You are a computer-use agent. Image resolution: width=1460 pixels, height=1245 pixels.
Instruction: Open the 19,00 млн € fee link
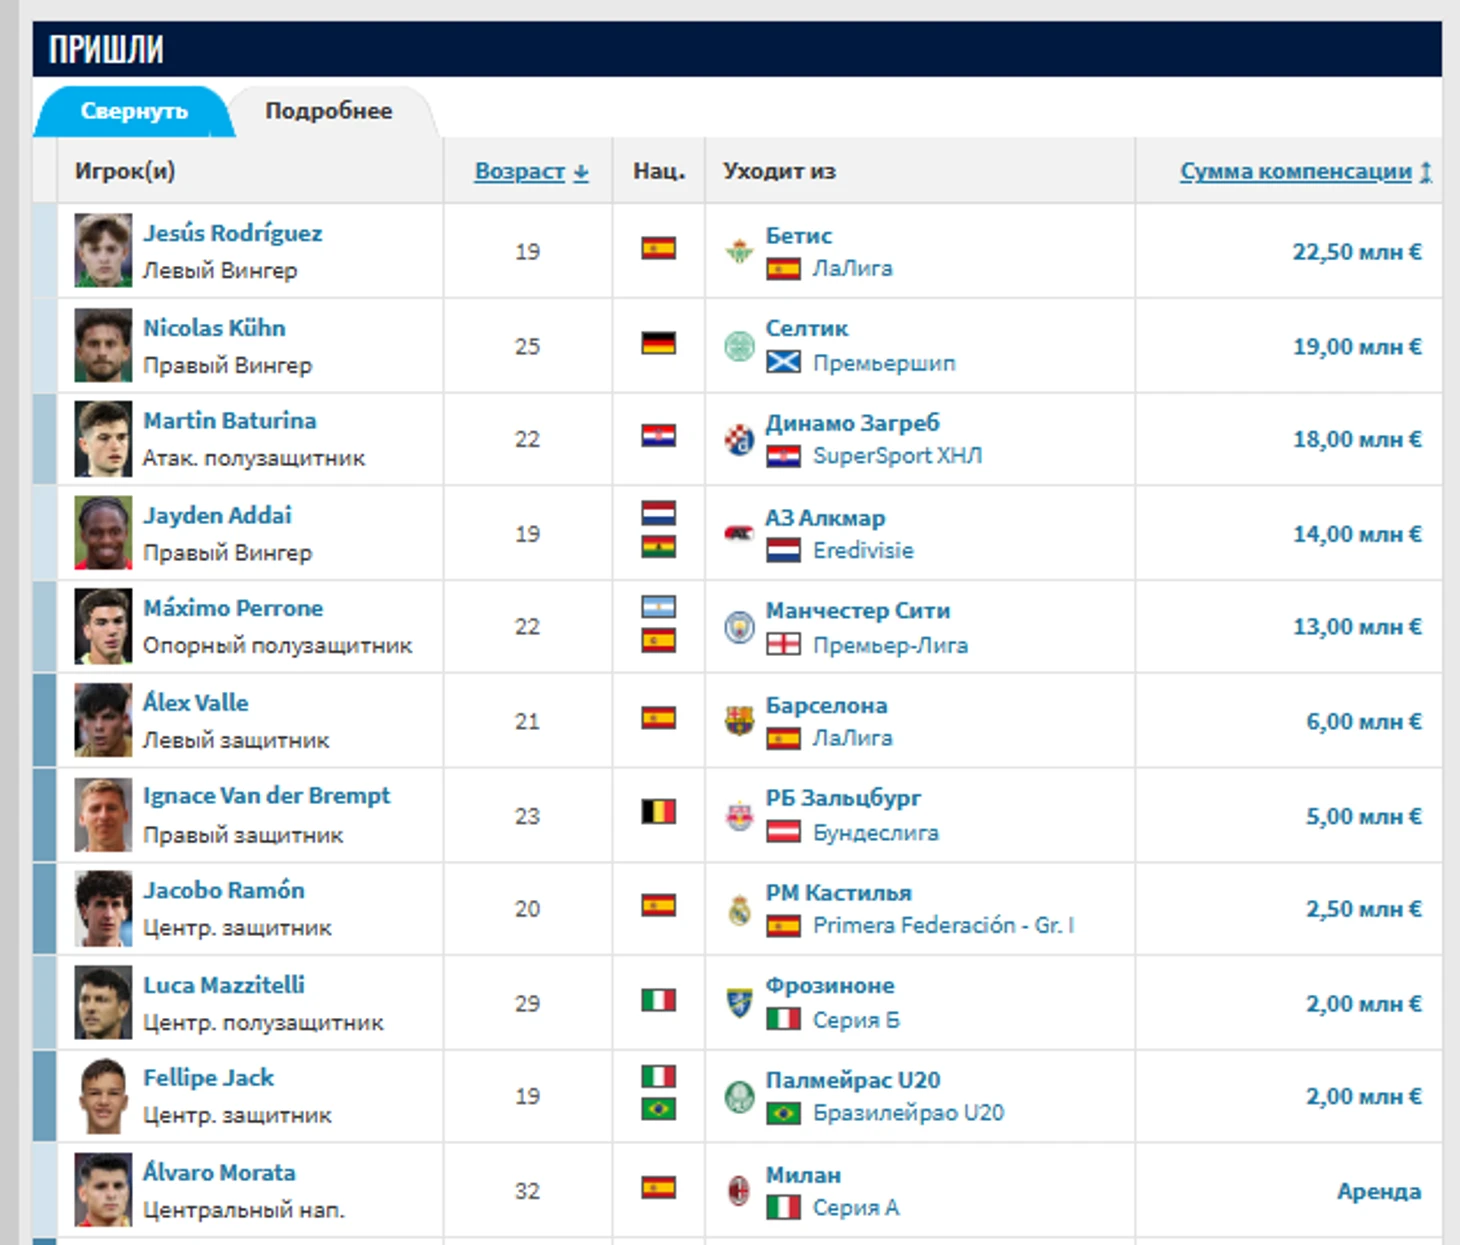click(x=1357, y=347)
